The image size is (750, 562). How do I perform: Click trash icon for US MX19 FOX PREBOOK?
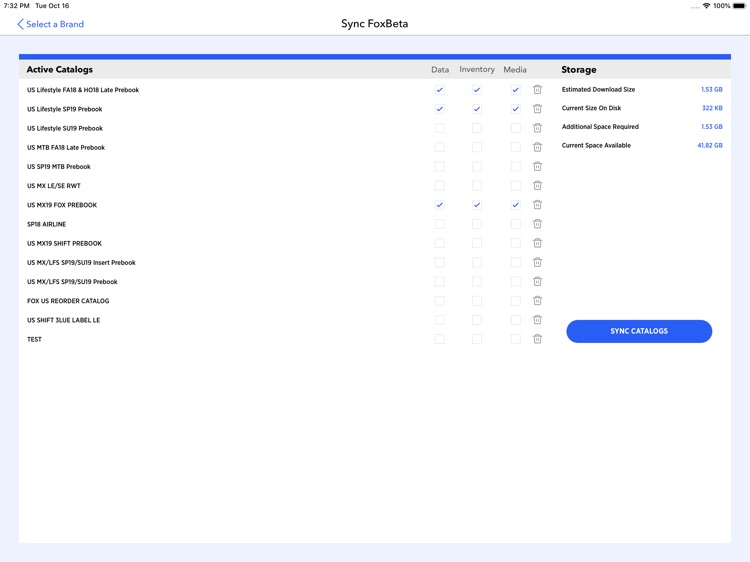click(537, 205)
